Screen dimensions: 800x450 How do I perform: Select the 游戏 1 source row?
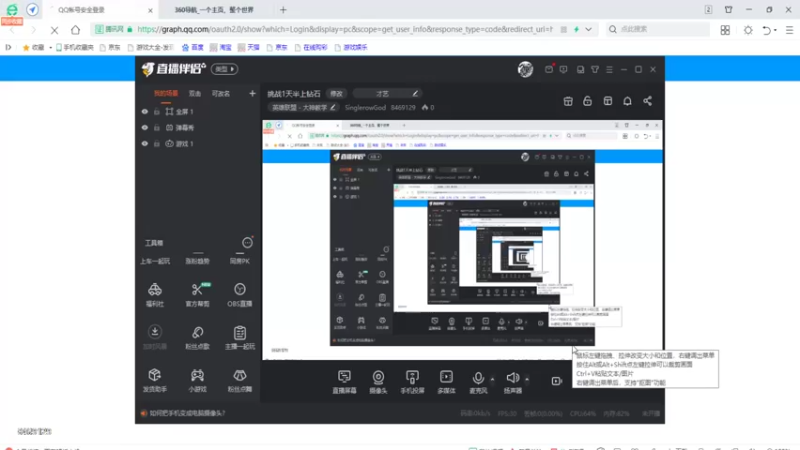coord(197,144)
